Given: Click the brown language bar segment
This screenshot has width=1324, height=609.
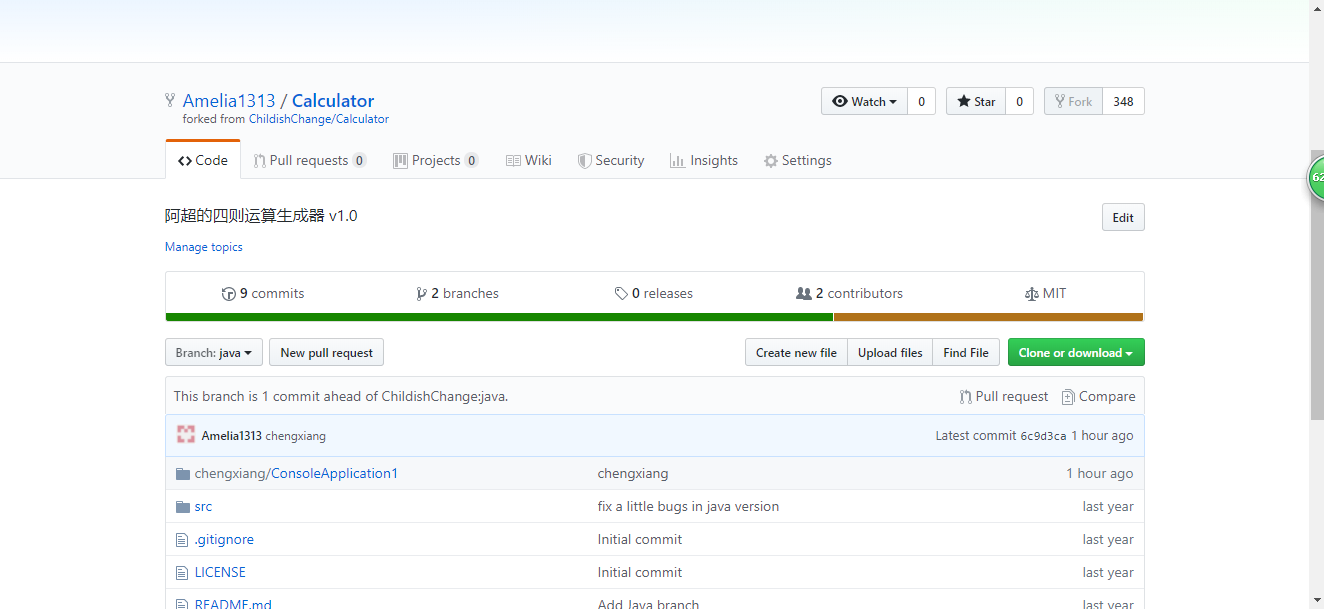Looking at the screenshot, I should (988, 317).
